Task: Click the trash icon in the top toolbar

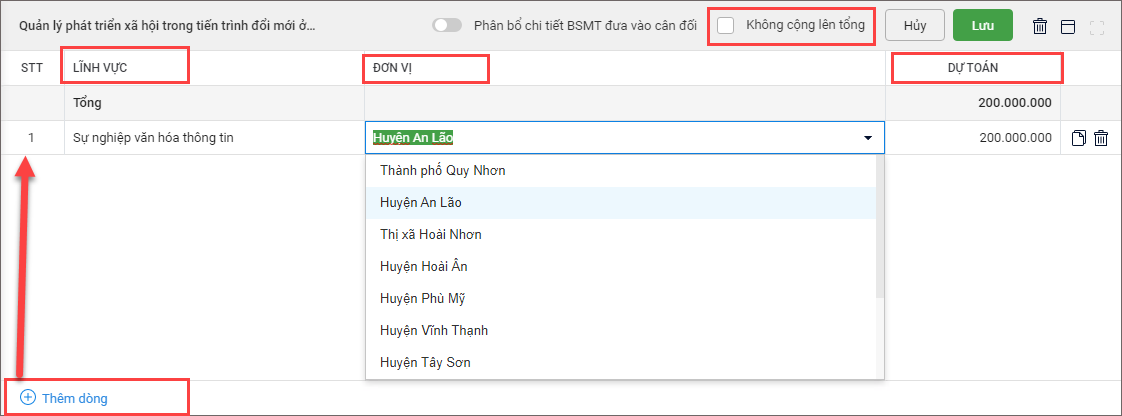Action: [1040, 26]
